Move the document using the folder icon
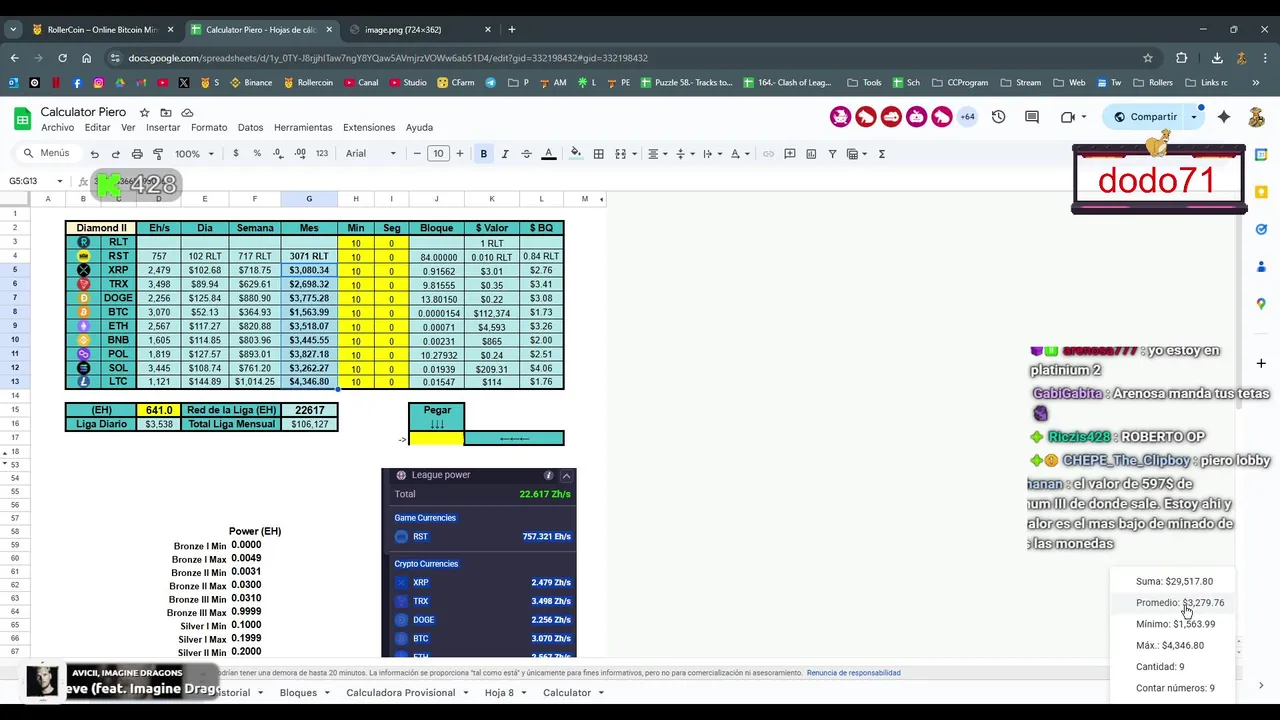Image resolution: width=1280 pixels, height=720 pixels. (166, 112)
